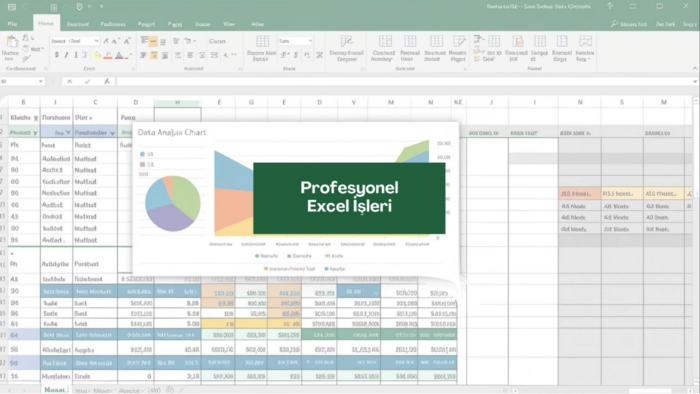Click the formula bar cancel X icon
Screen dimensions: 700x394
coord(70,81)
